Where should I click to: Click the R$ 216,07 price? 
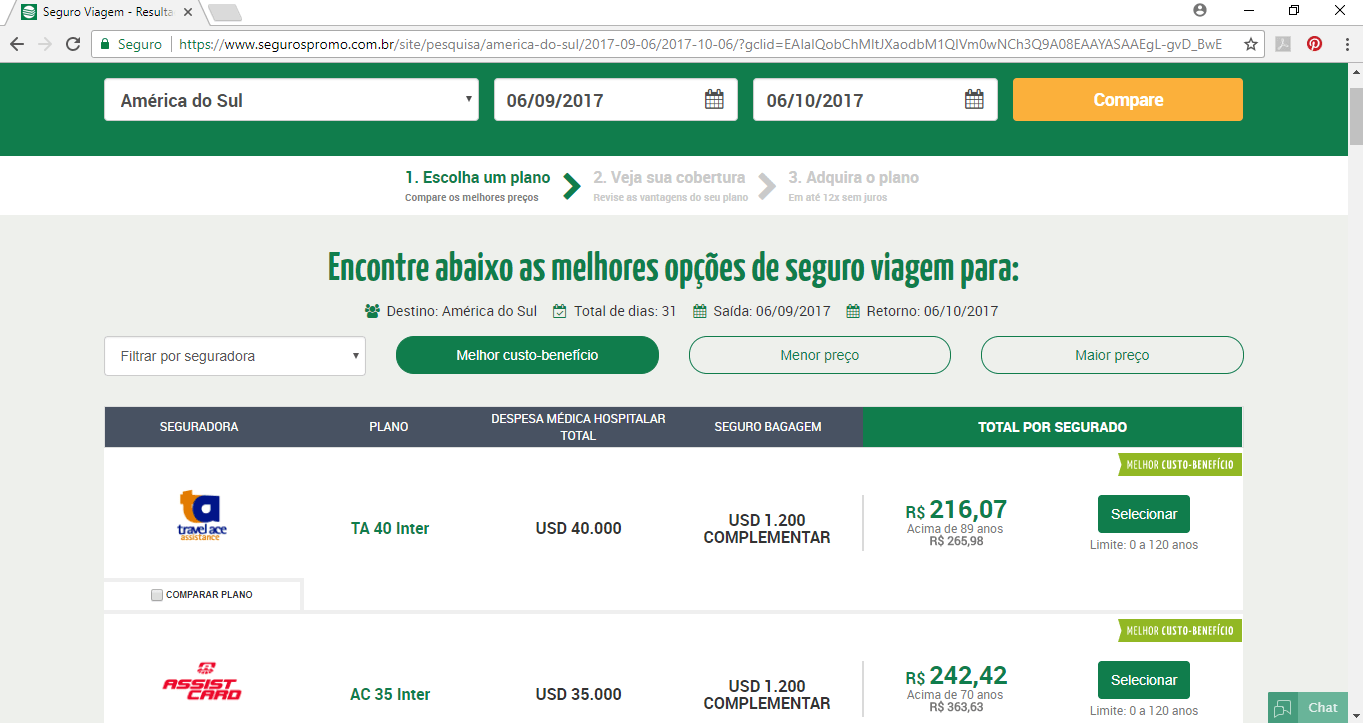click(x=956, y=509)
